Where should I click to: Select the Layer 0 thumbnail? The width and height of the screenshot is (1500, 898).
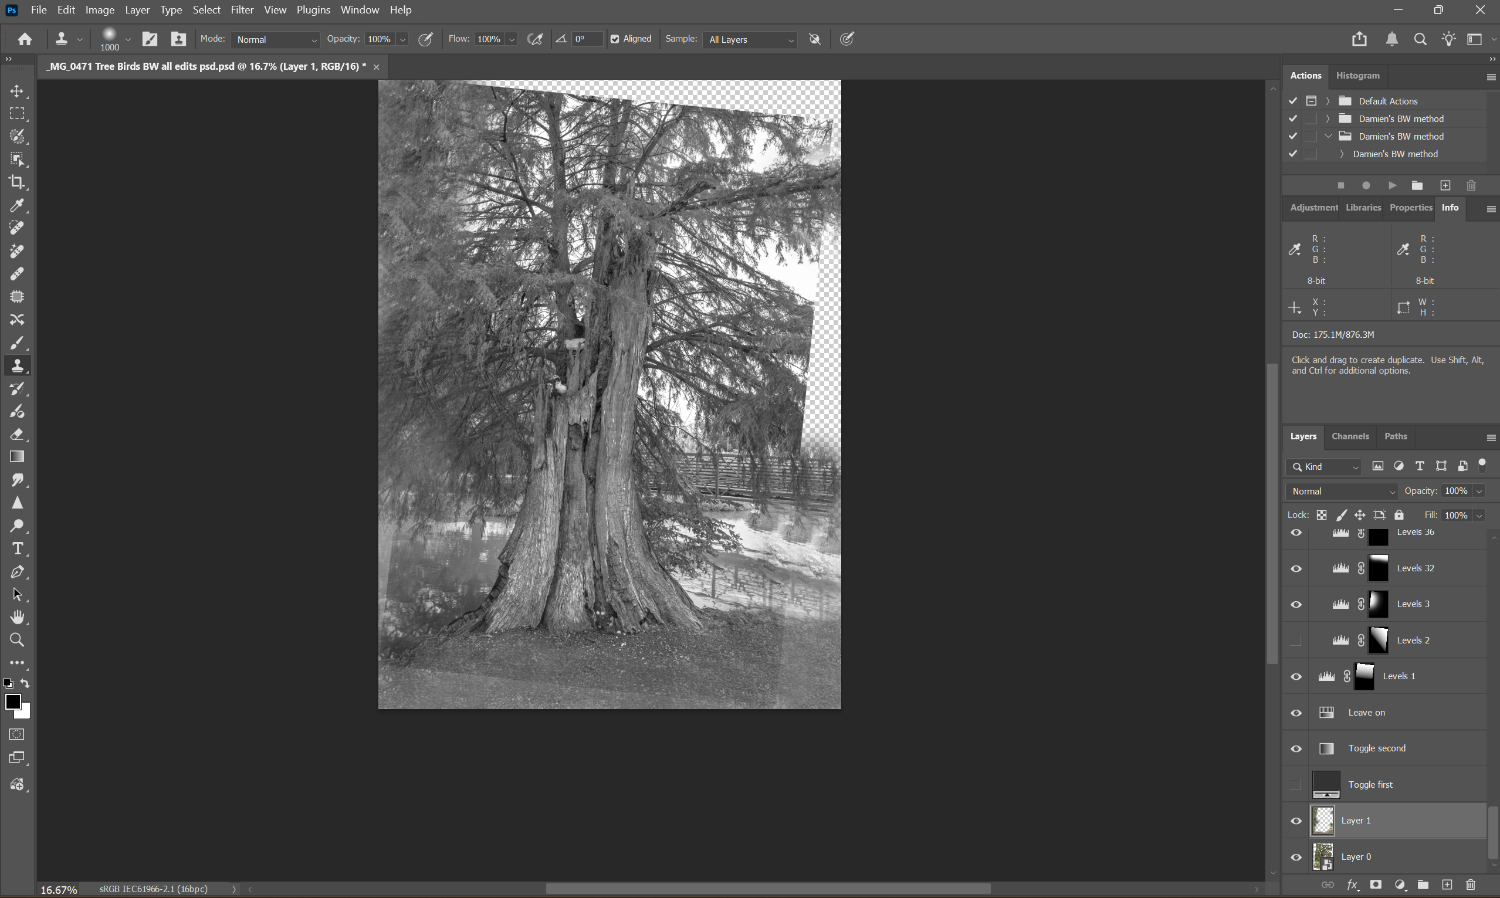point(1323,857)
